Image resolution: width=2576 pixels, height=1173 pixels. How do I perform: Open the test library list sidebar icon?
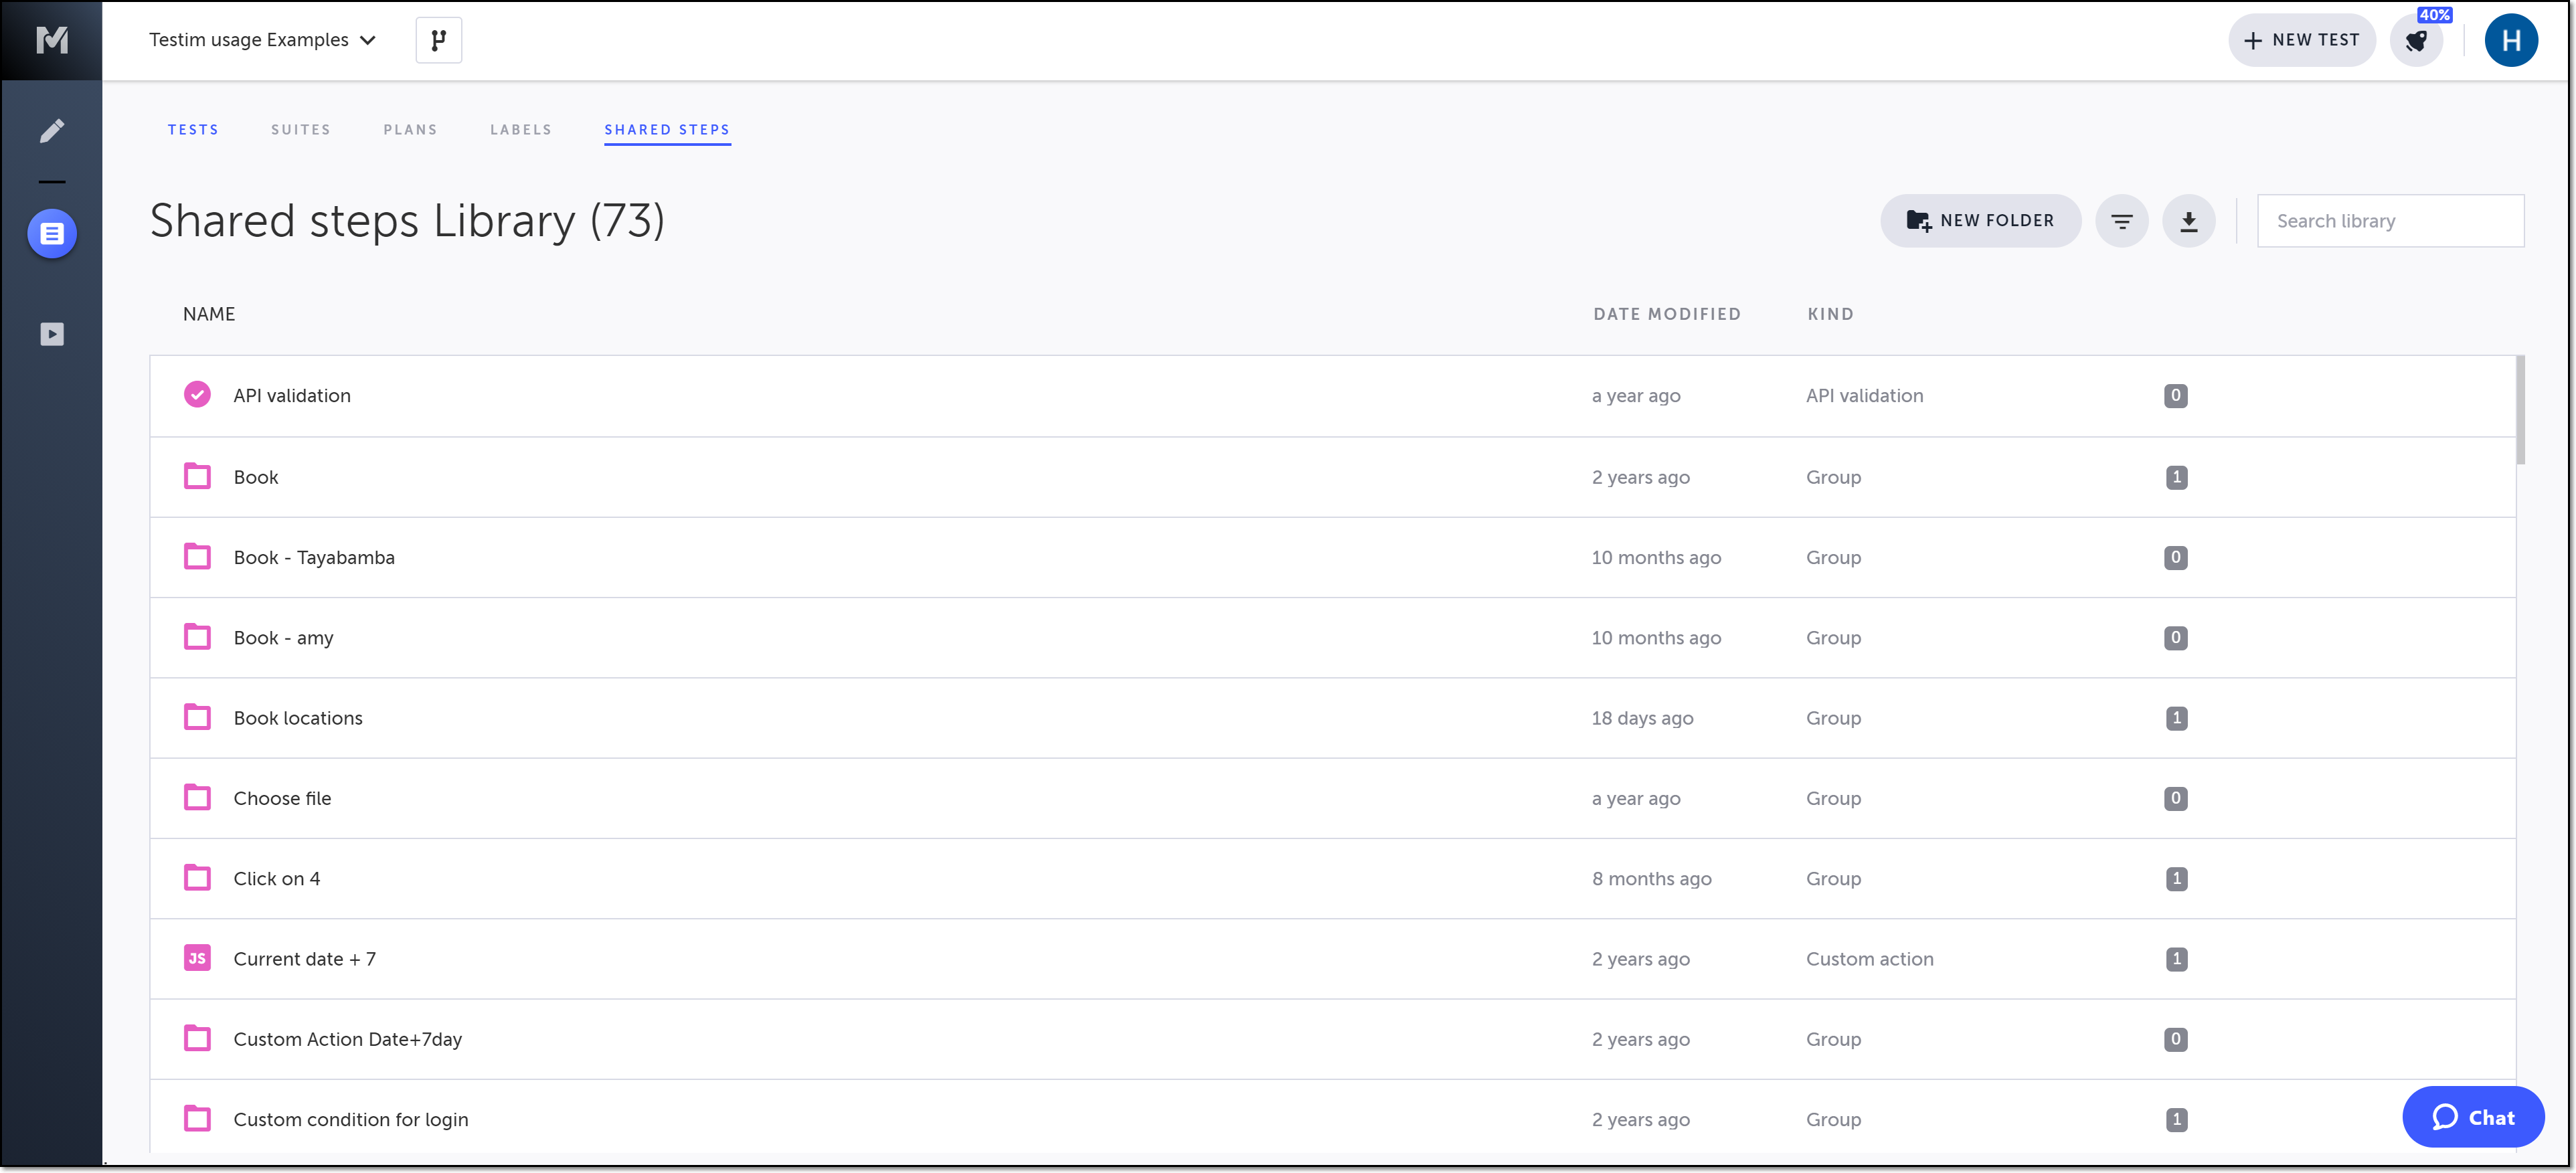coord(52,234)
